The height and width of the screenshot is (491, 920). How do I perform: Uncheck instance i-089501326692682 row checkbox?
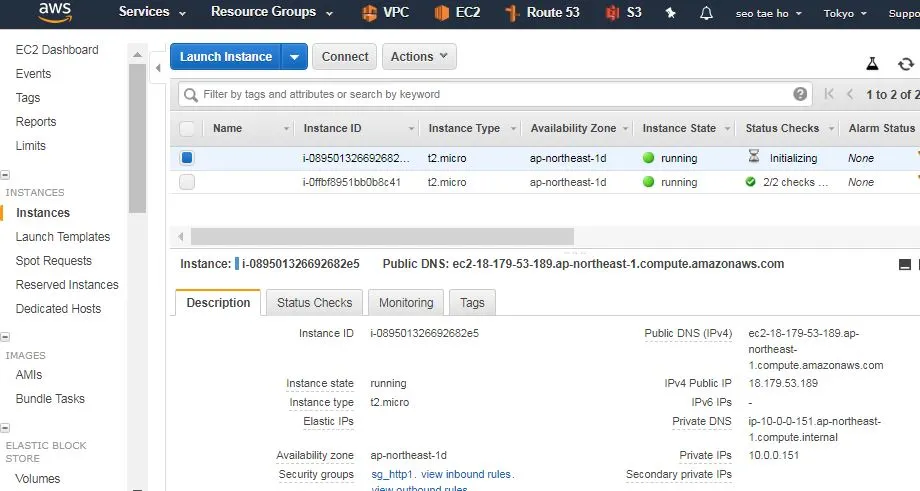(187, 158)
